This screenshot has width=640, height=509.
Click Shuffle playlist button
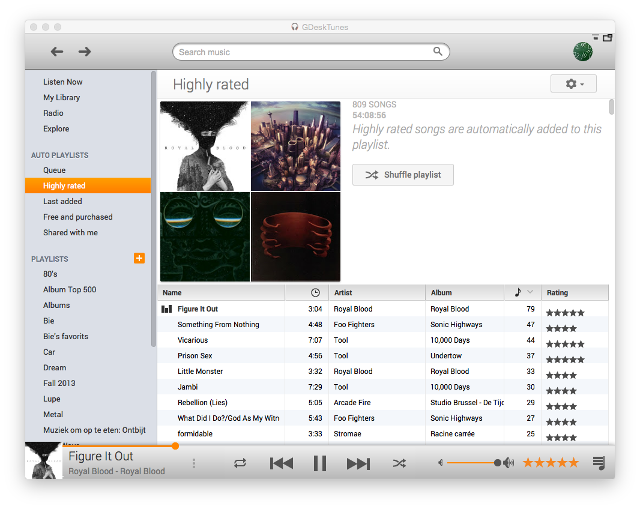(x=403, y=175)
